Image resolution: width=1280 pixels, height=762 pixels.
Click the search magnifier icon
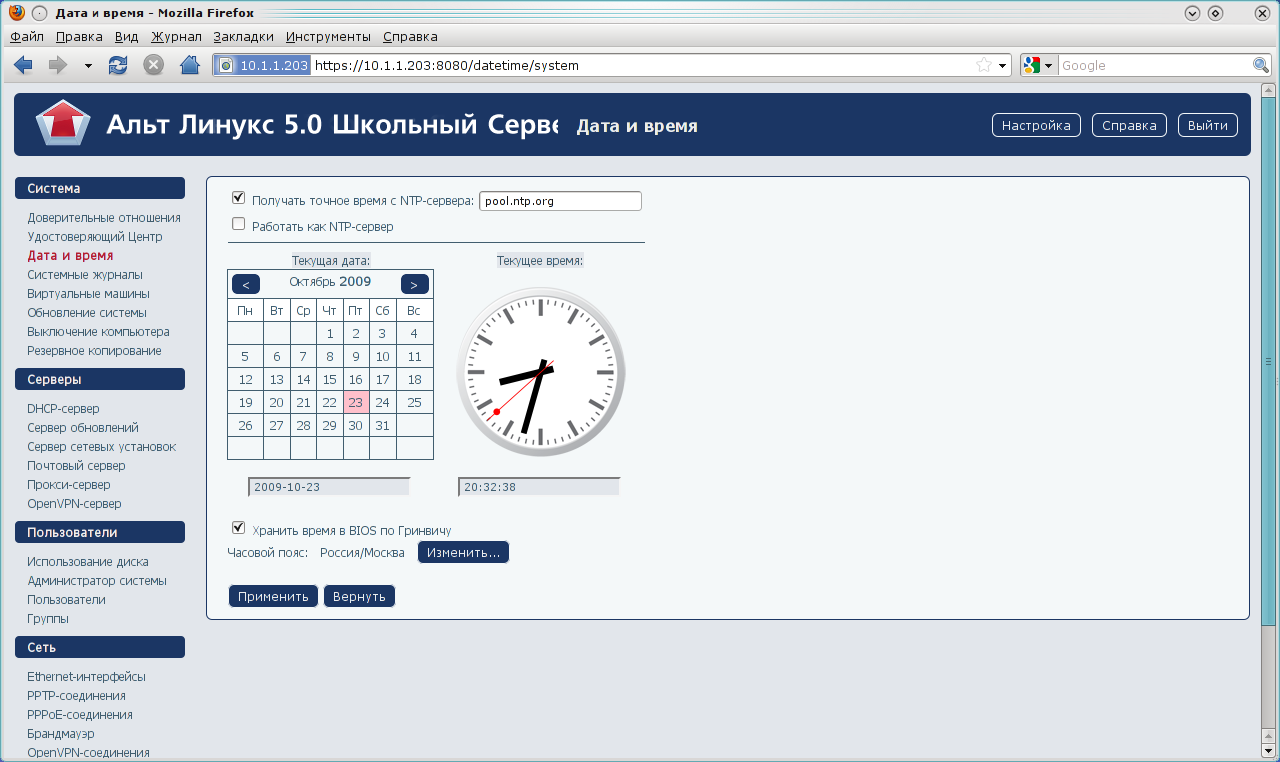[1260, 65]
